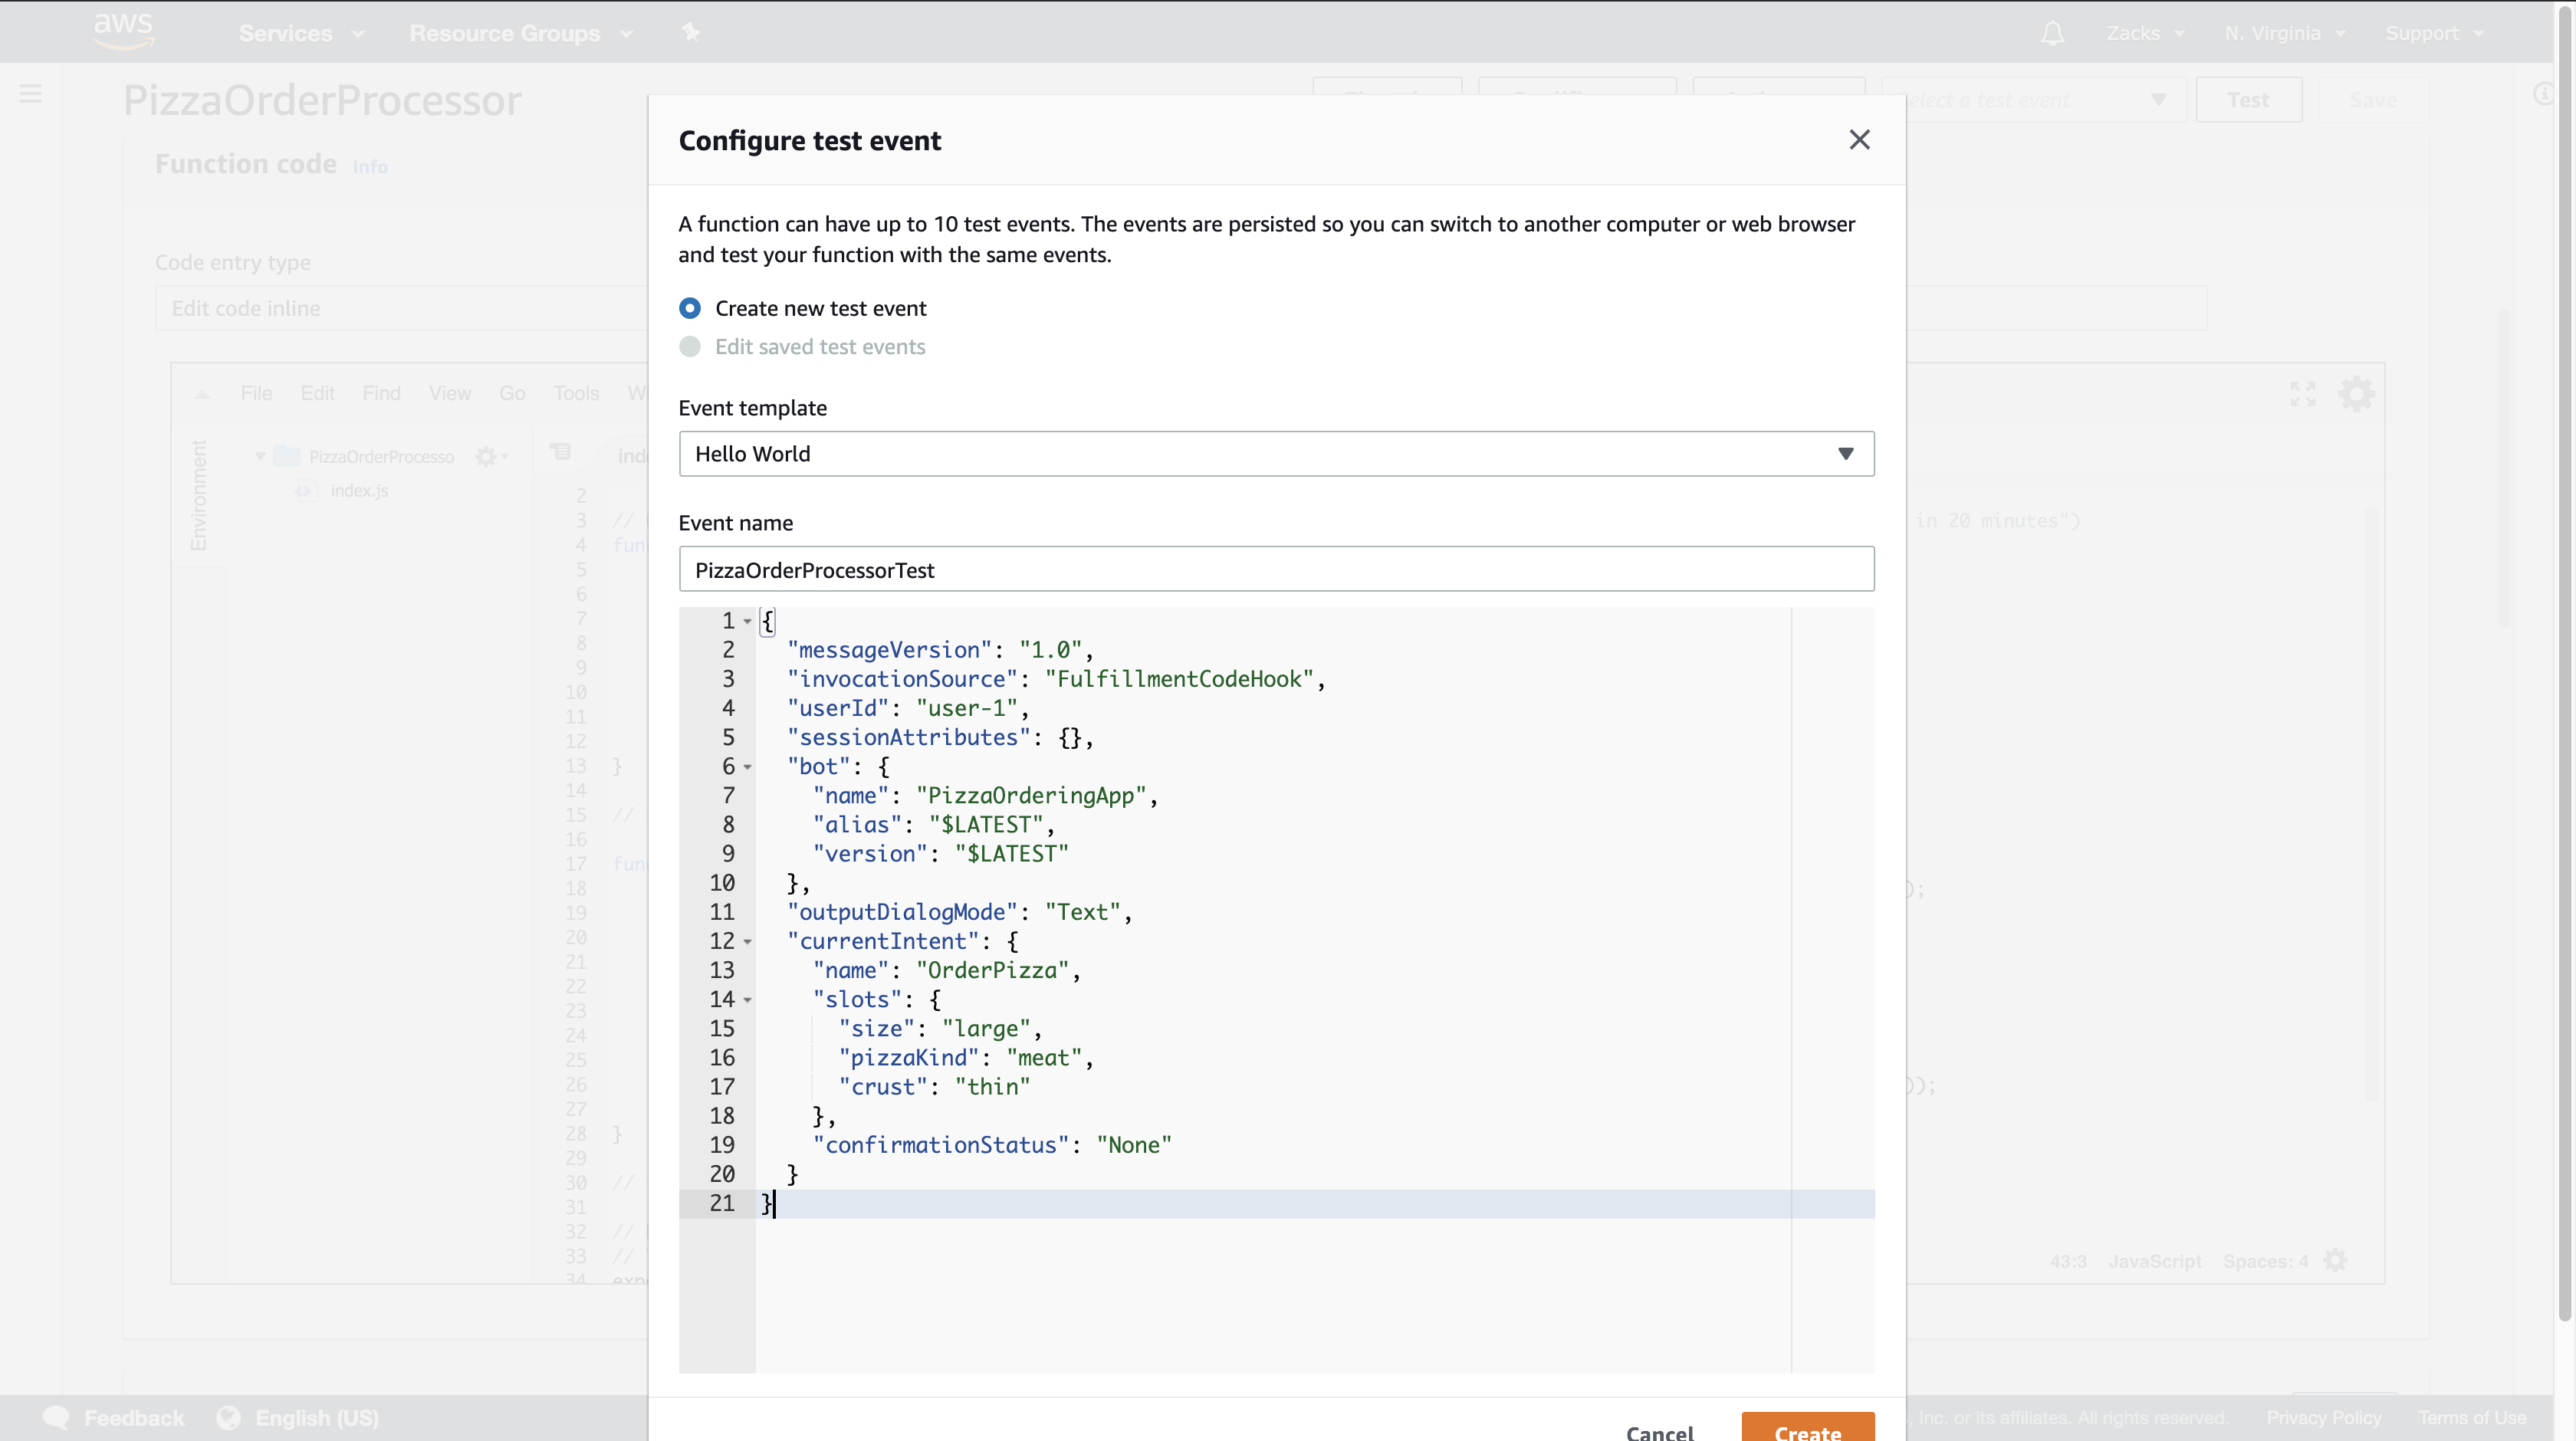Click the Event name input field
Image resolution: width=2576 pixels, height=1441 pixels.
tap(1275, 569)
